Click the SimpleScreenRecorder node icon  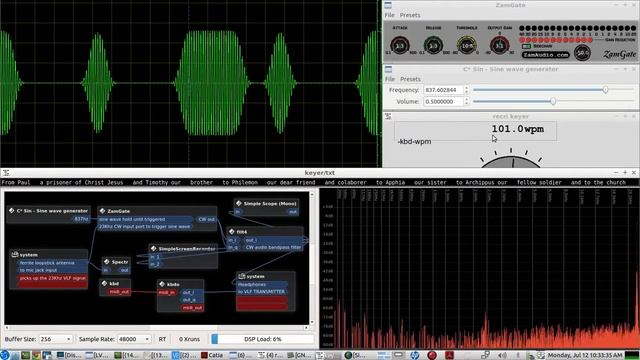tap(153, 248)
